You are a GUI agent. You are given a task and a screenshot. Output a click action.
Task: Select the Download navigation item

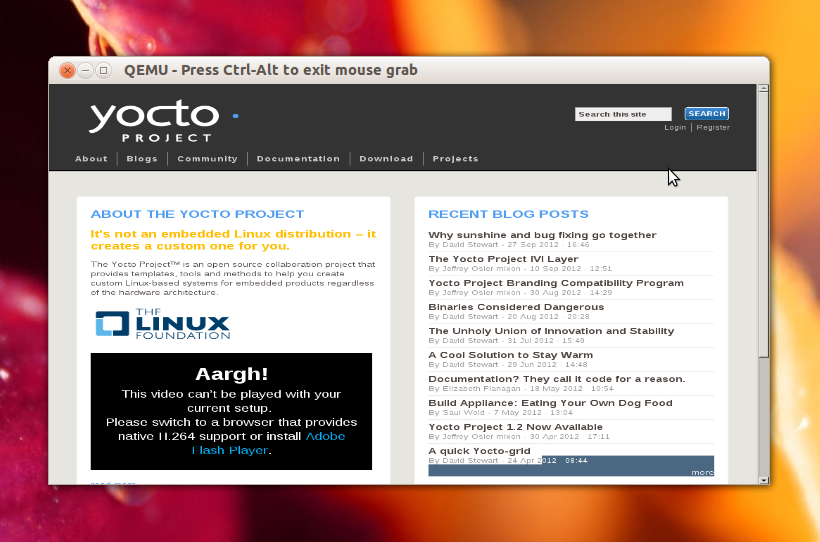(x=386, y=159)
